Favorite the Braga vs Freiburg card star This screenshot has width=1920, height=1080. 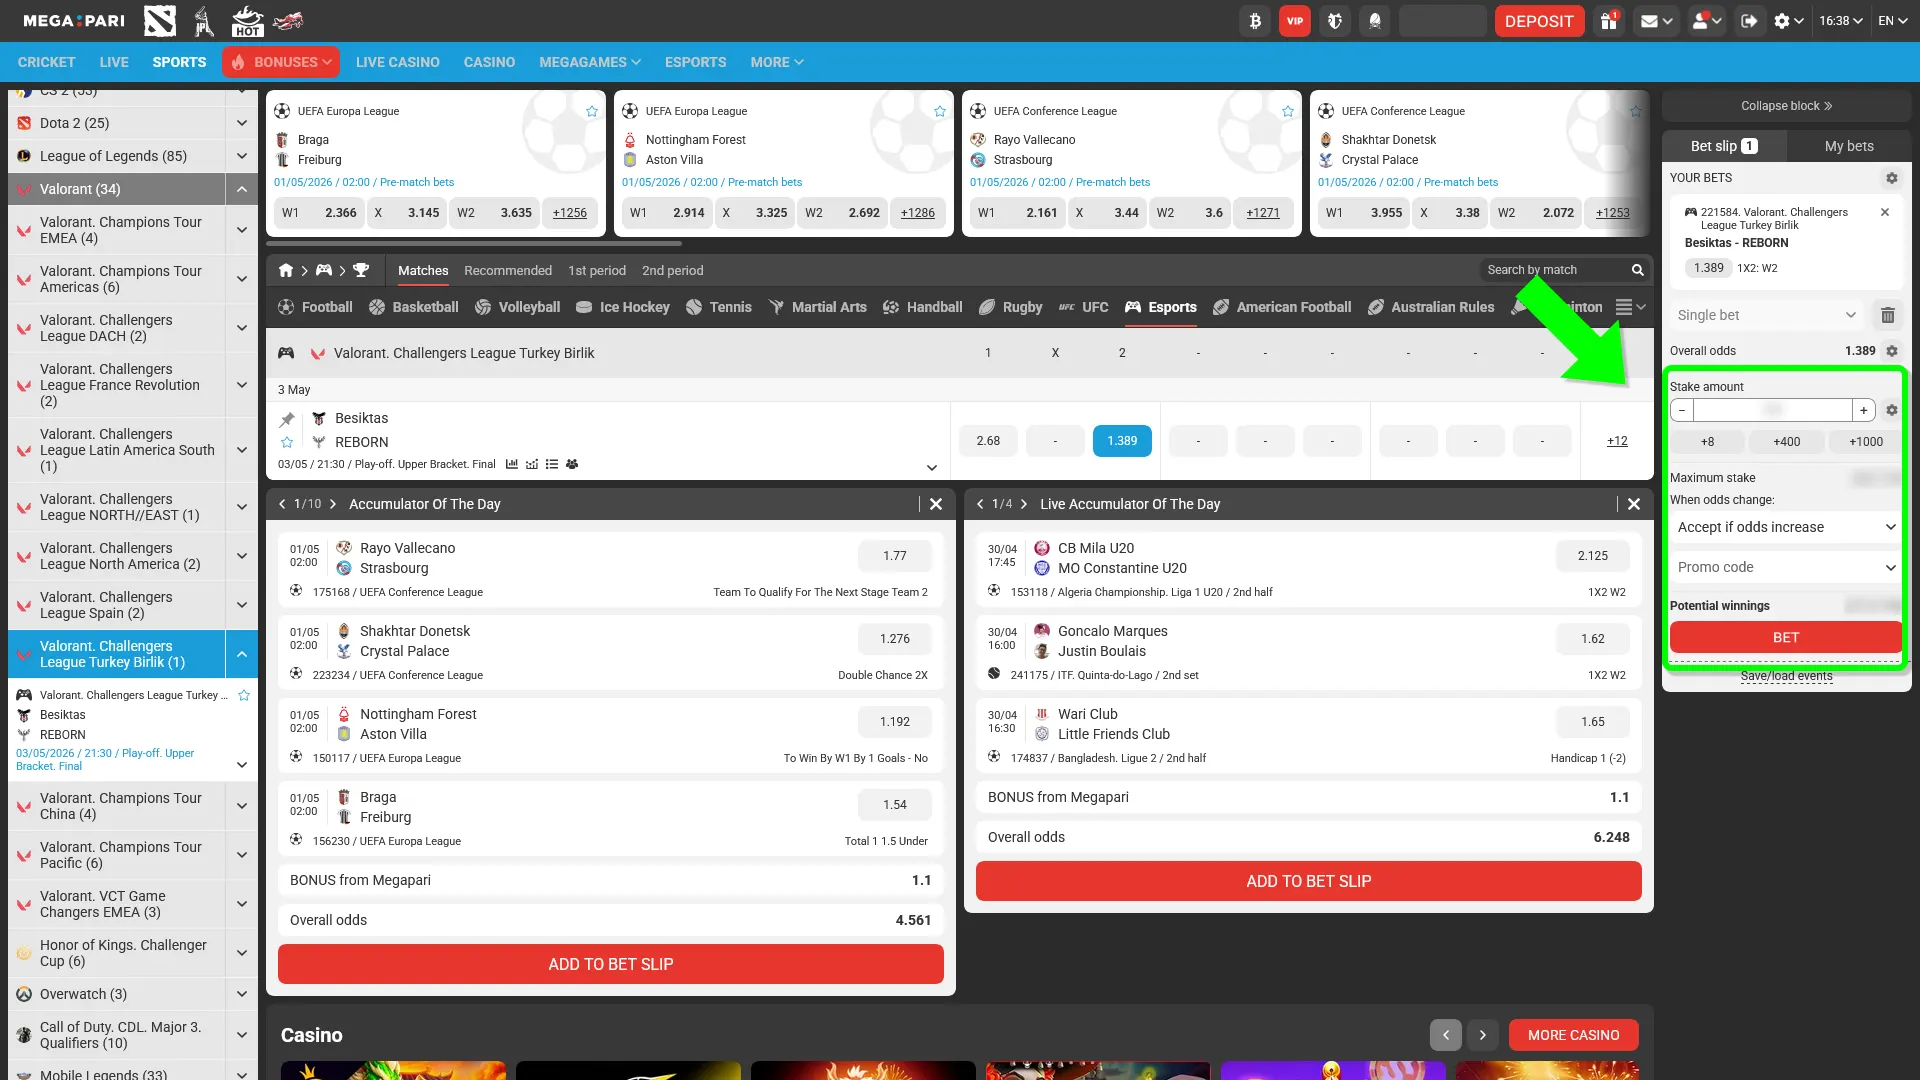pyautogui.click(x=592, y=111)
